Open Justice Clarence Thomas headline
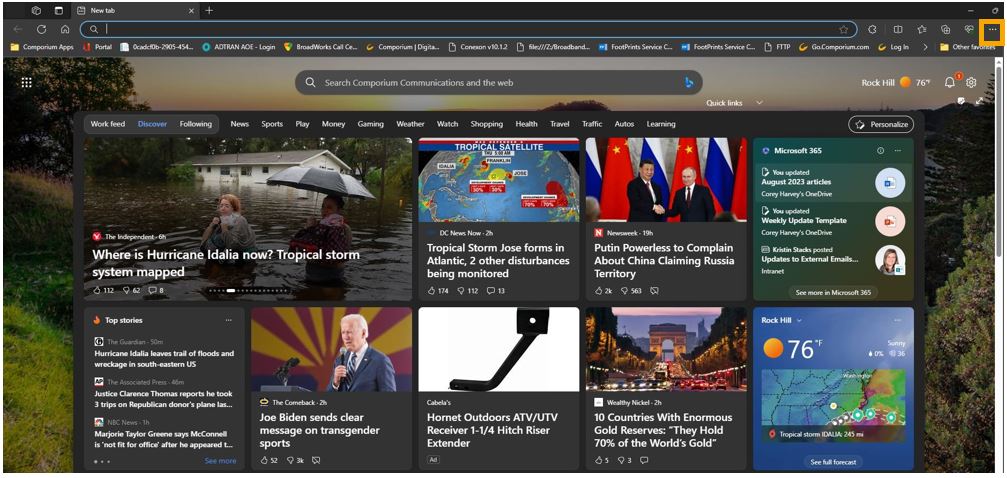 164,399
